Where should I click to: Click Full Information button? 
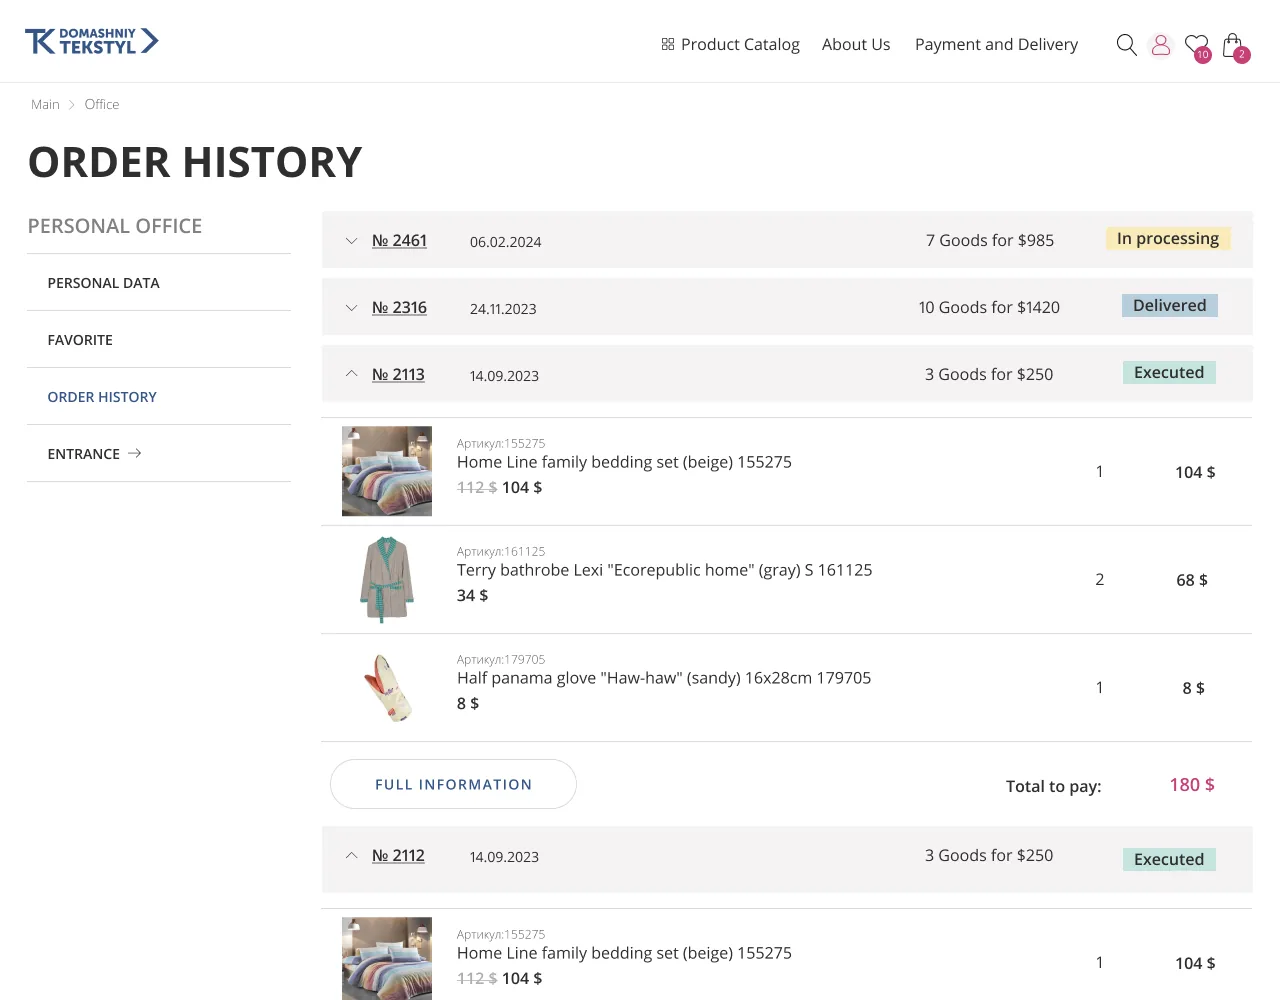click(x=453, y=784)
